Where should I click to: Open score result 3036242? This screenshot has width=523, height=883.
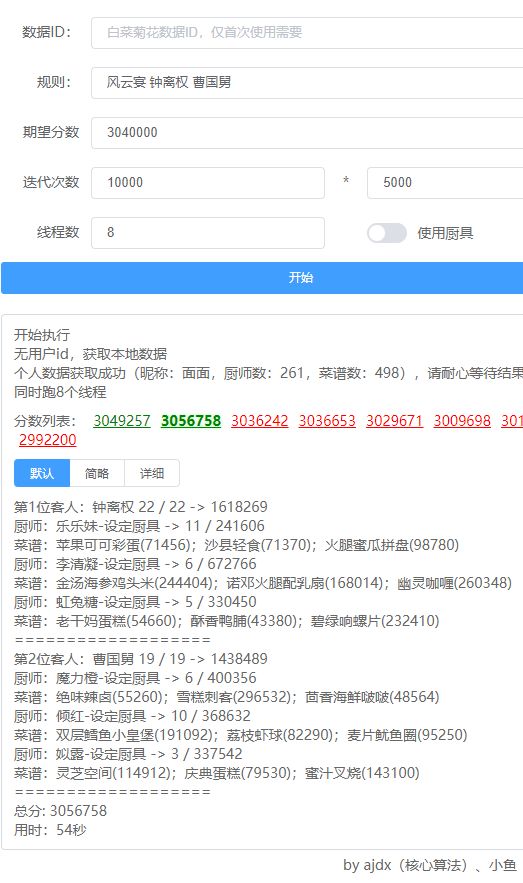click(x=260, y=421)
